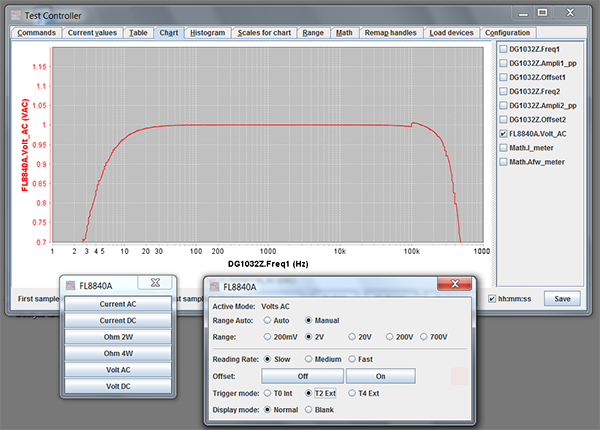
Task: Open the Scales for chart tab
Action: point(264,33)
